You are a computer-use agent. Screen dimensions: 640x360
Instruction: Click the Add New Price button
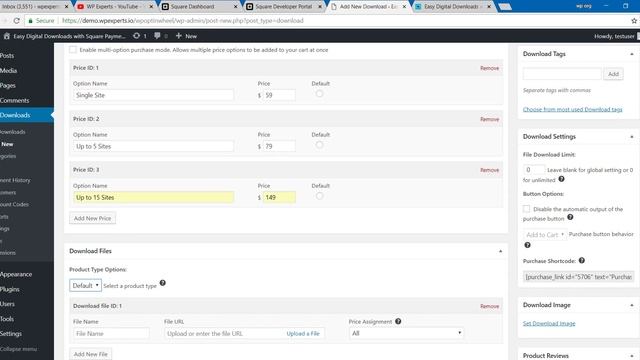(x=92, y=218)
